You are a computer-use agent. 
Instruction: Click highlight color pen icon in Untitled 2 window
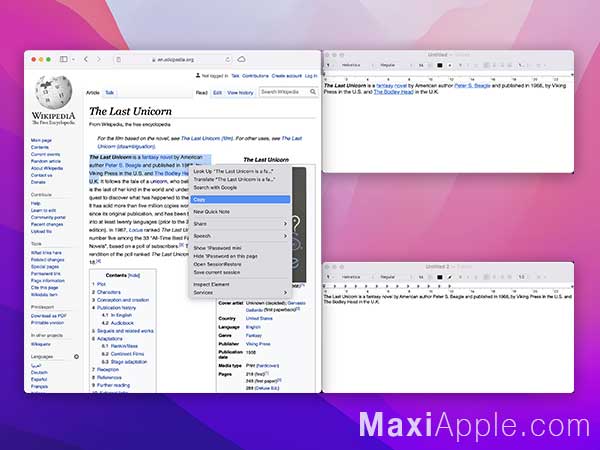pos(450,277)
